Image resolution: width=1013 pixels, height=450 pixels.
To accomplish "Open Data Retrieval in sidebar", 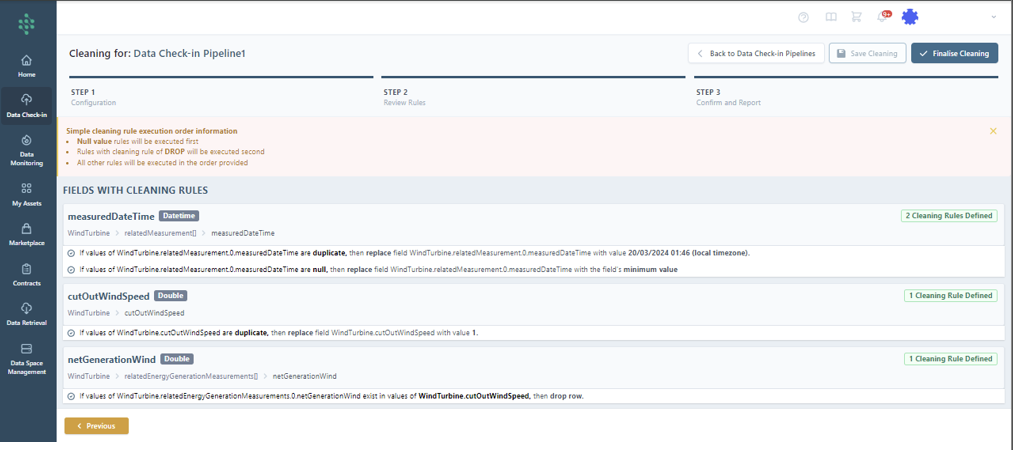I will coord(27,315).
